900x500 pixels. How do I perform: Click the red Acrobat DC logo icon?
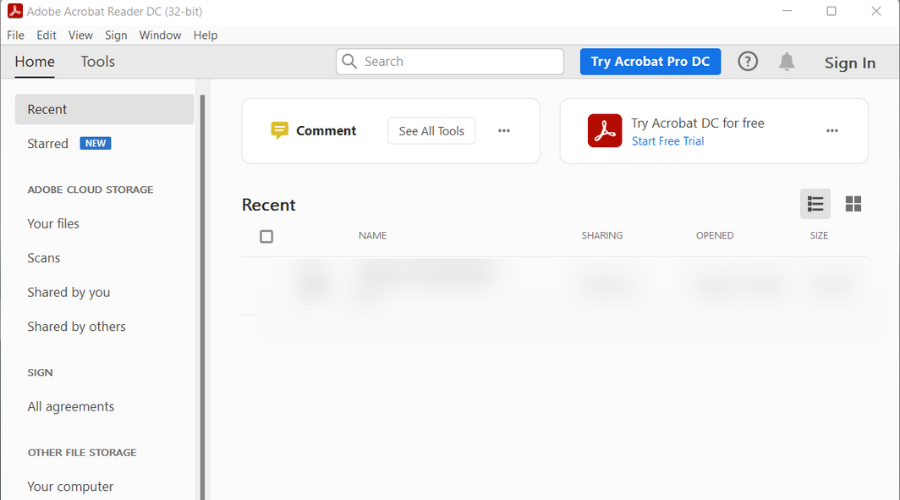604,131
